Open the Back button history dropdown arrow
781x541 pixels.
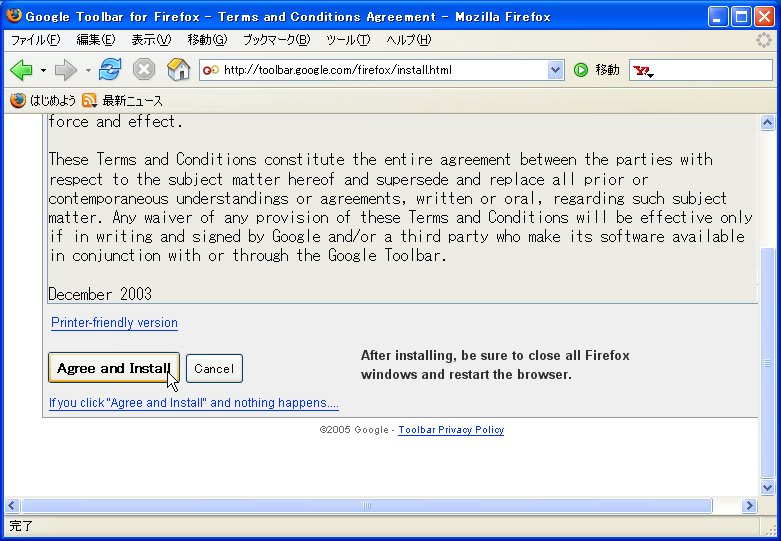(43, 71)
